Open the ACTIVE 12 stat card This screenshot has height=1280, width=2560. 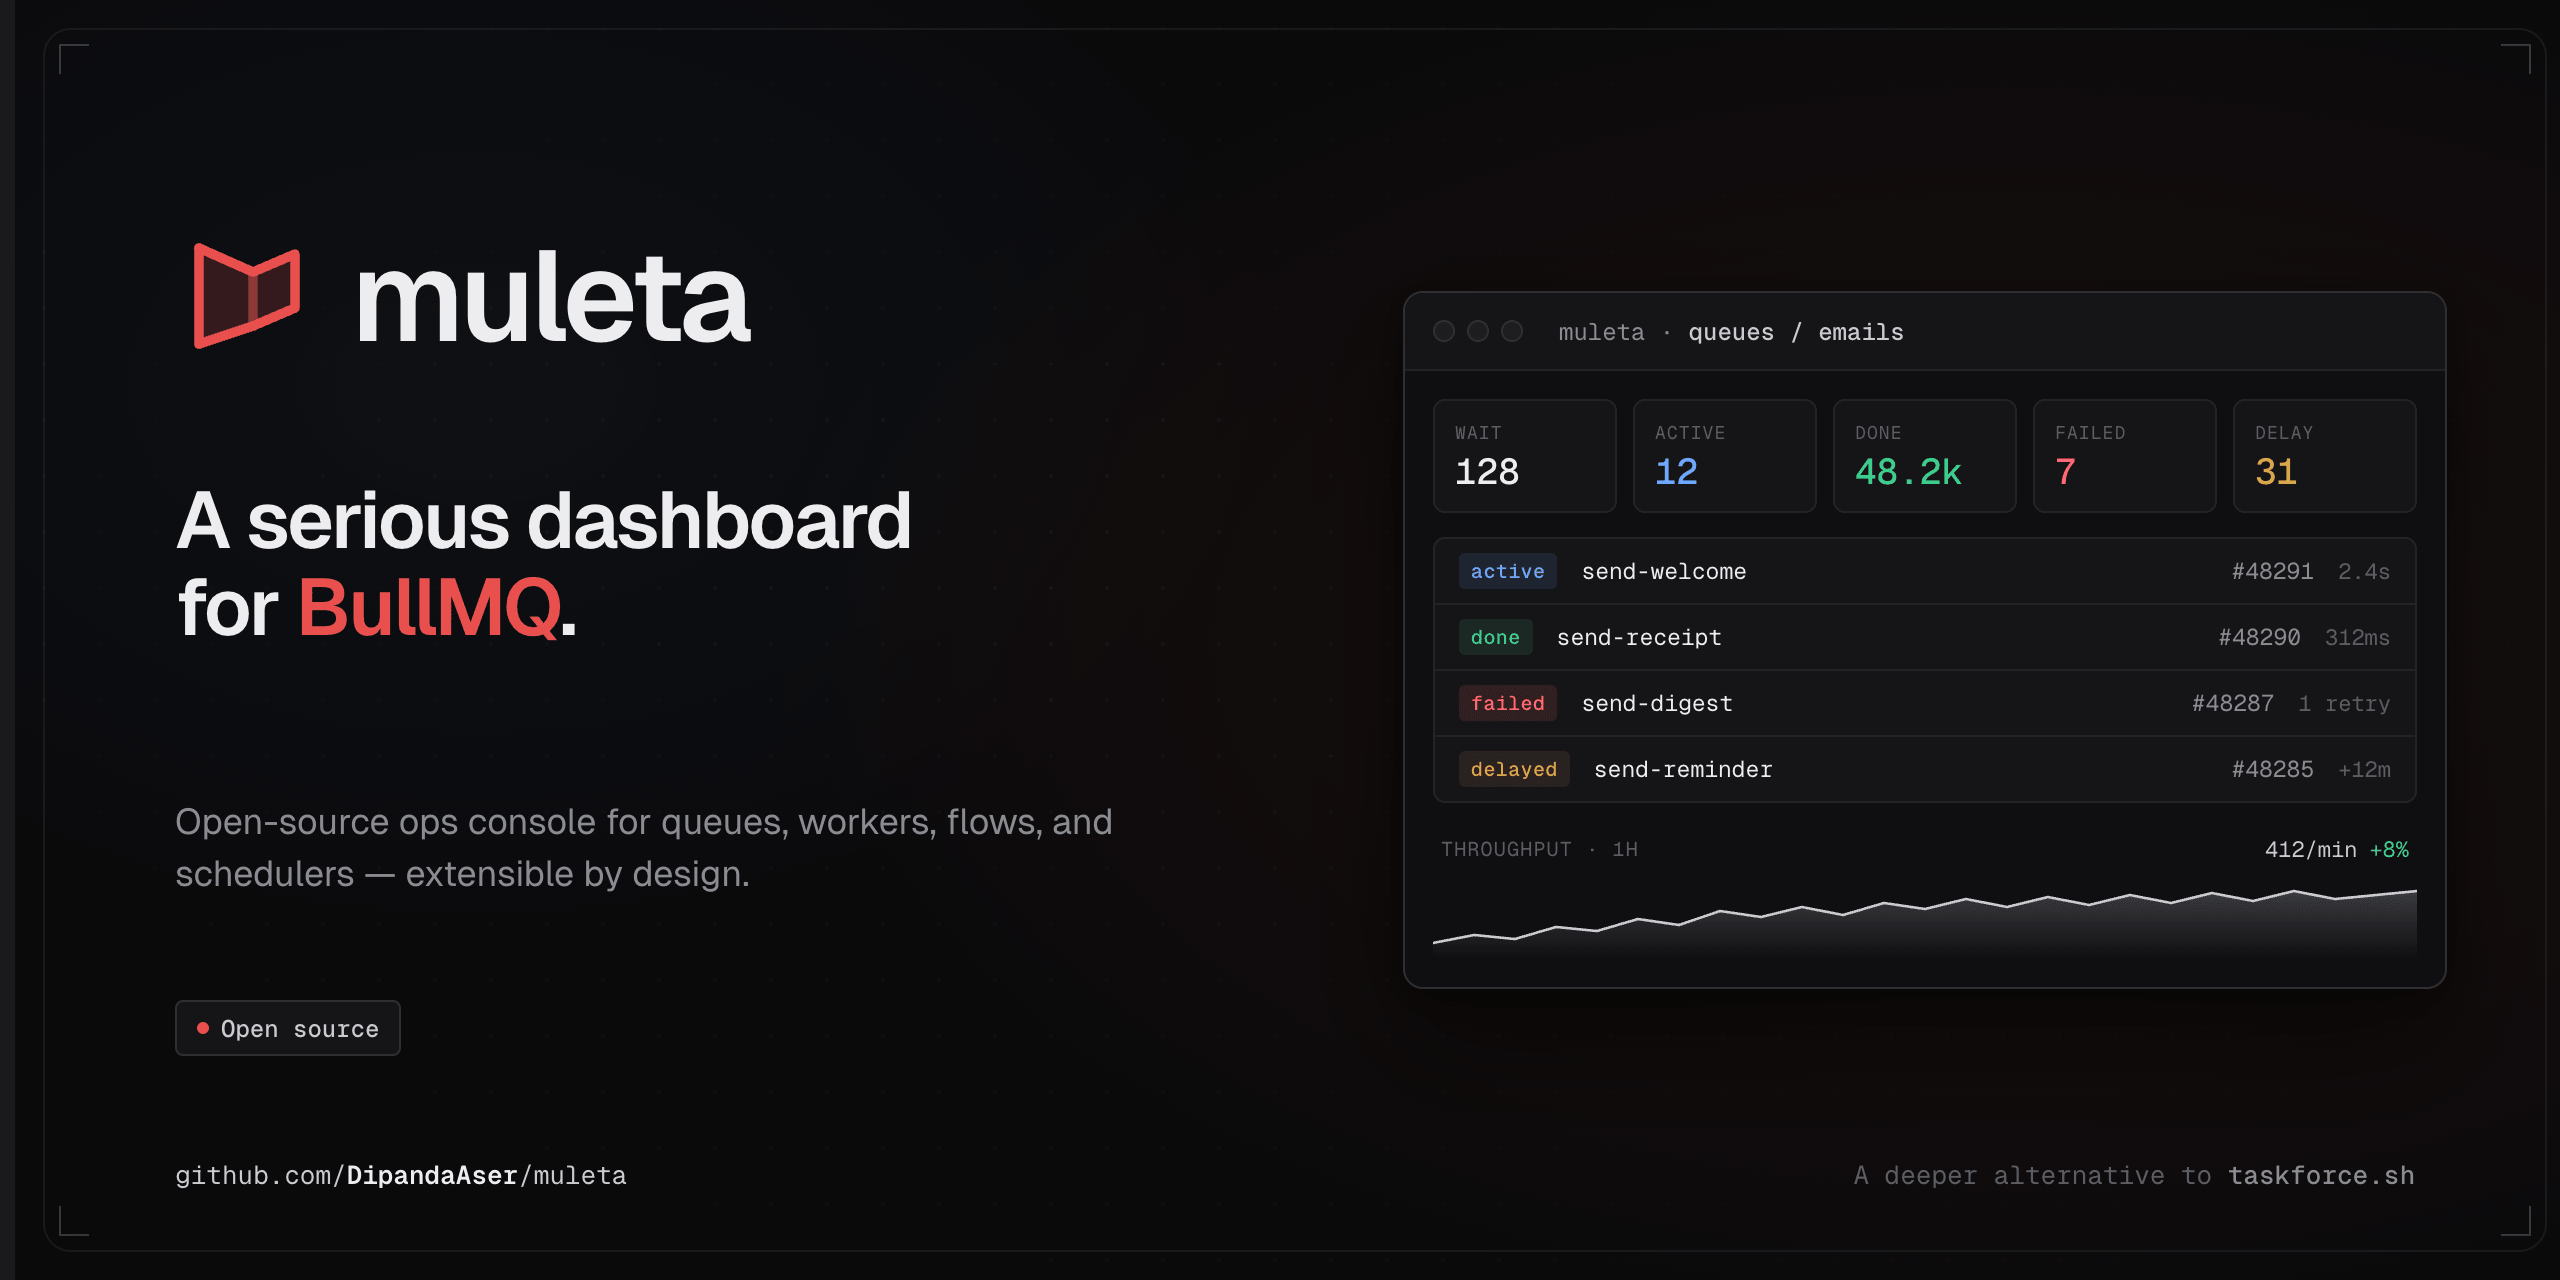point(1724,456)
